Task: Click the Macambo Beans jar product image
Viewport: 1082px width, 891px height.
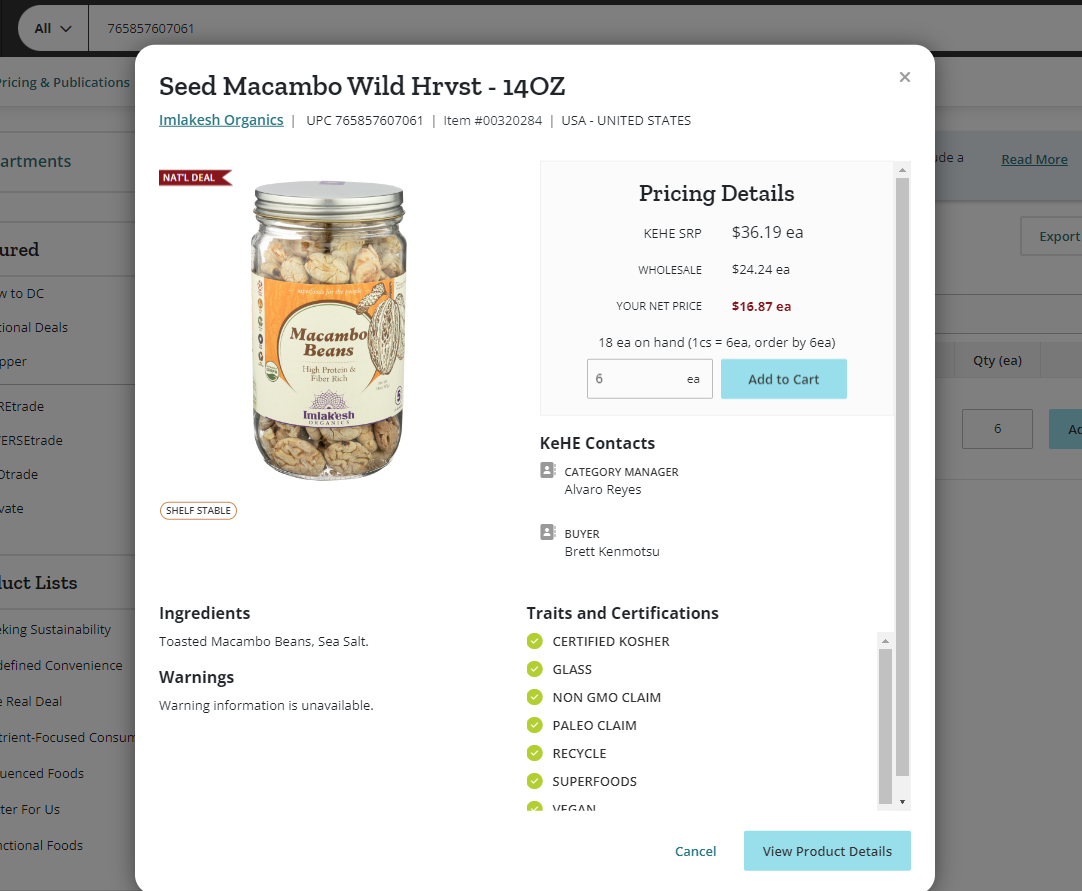Action: pos(328,330)
